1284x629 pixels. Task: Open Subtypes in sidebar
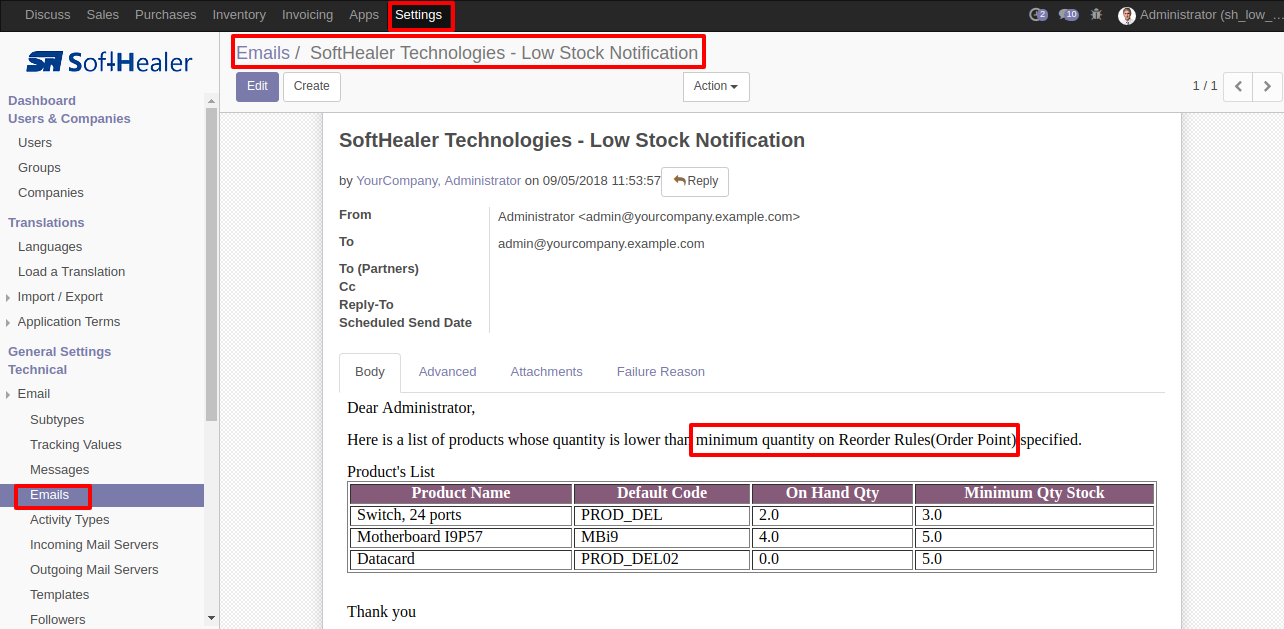57,420
